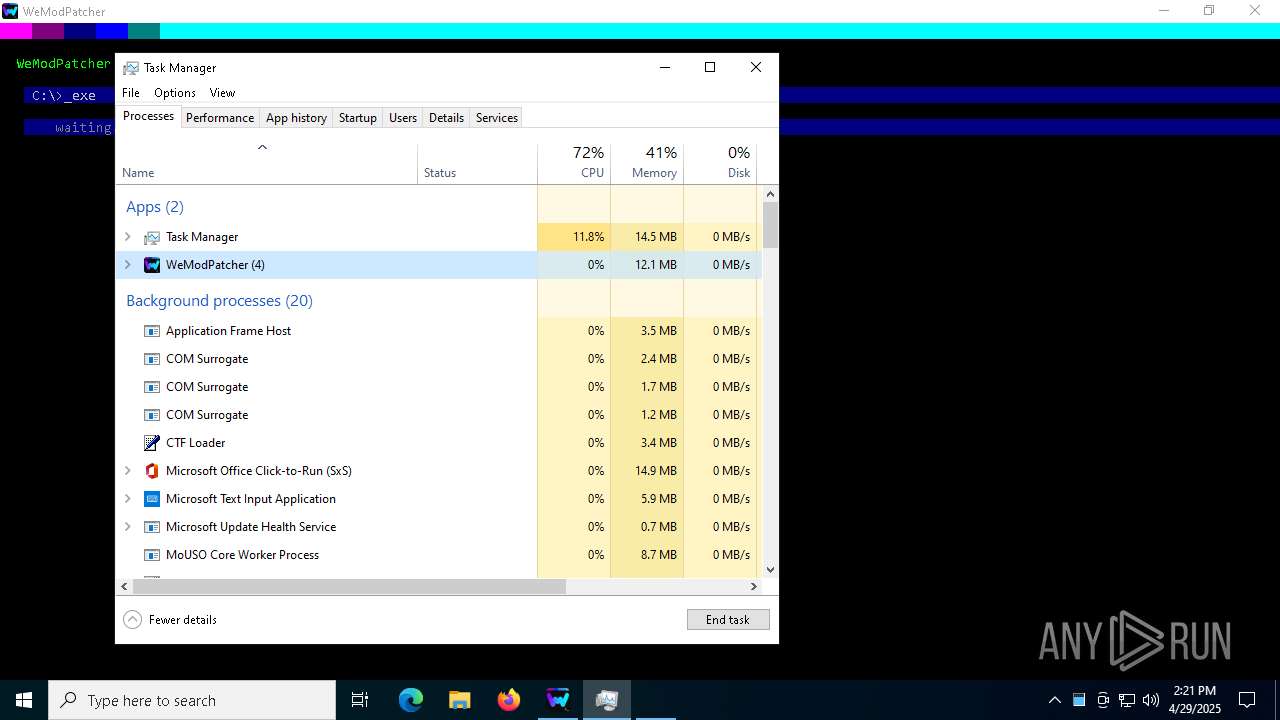1280x720 pixels.
Task: Click WeModPatcher window title icon
Action: click(x=10, y=11)
